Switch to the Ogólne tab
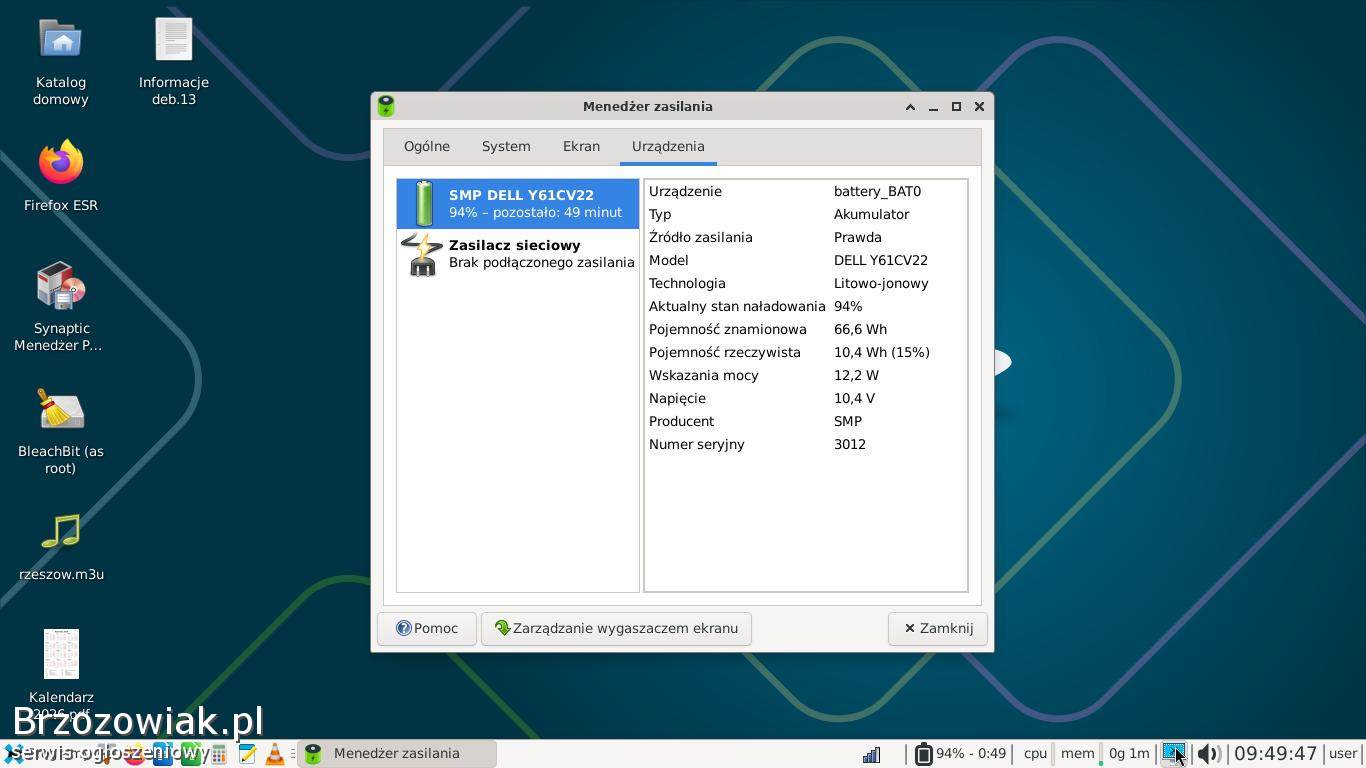This screenshot has height=768, width=1366. point(427,146)
